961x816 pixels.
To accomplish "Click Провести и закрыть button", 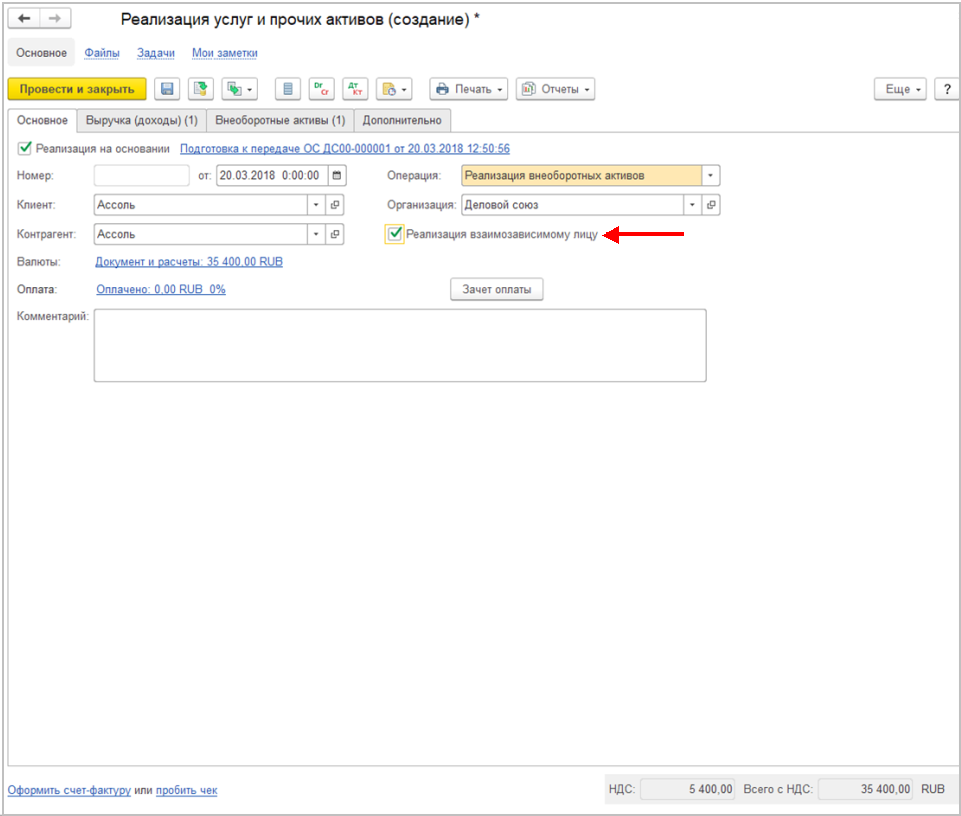I will [x=77, y=89].
